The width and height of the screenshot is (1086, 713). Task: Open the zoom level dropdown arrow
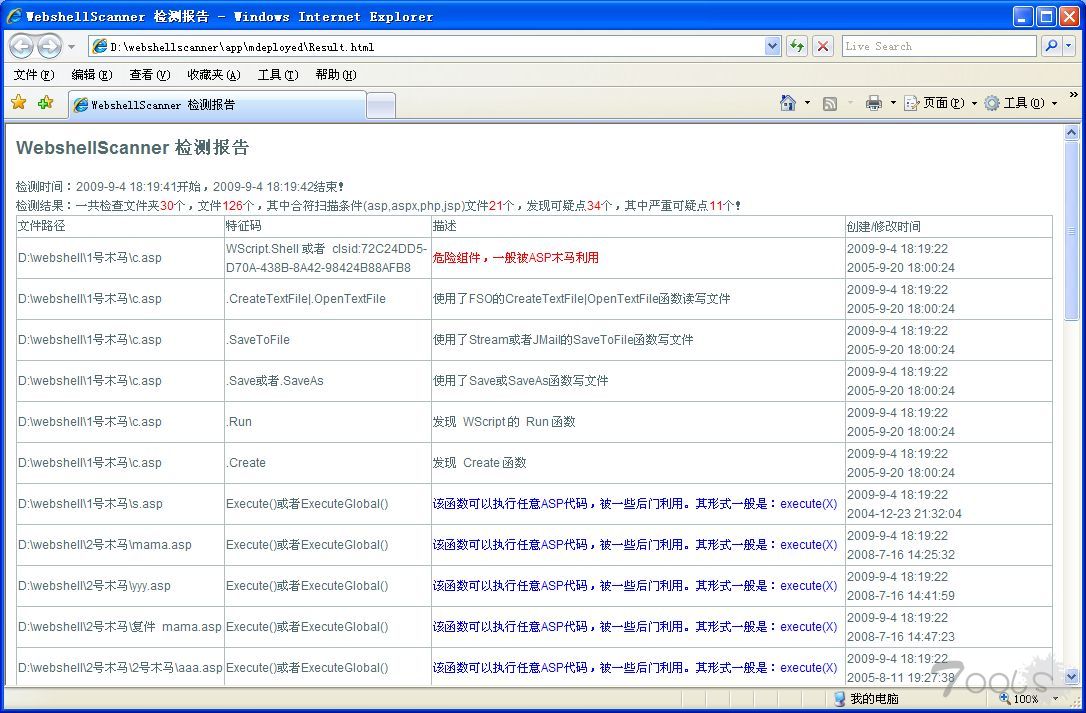(1055, 698)
